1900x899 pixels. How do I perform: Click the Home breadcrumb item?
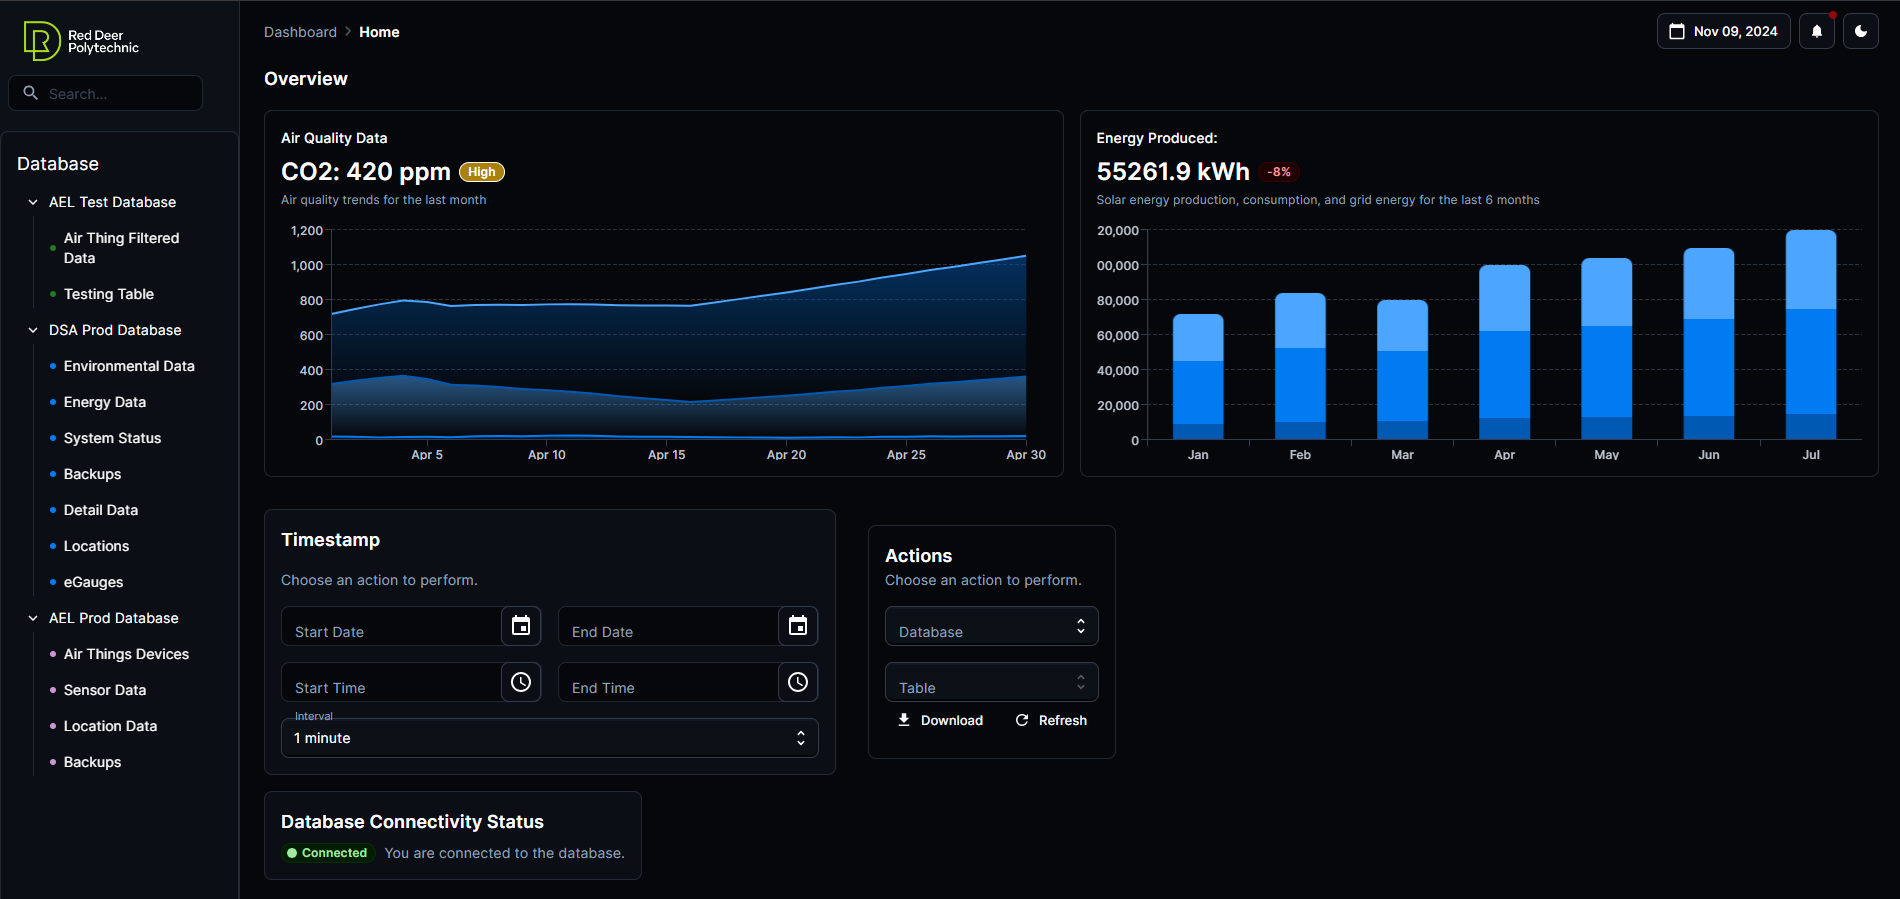(379, 32)
